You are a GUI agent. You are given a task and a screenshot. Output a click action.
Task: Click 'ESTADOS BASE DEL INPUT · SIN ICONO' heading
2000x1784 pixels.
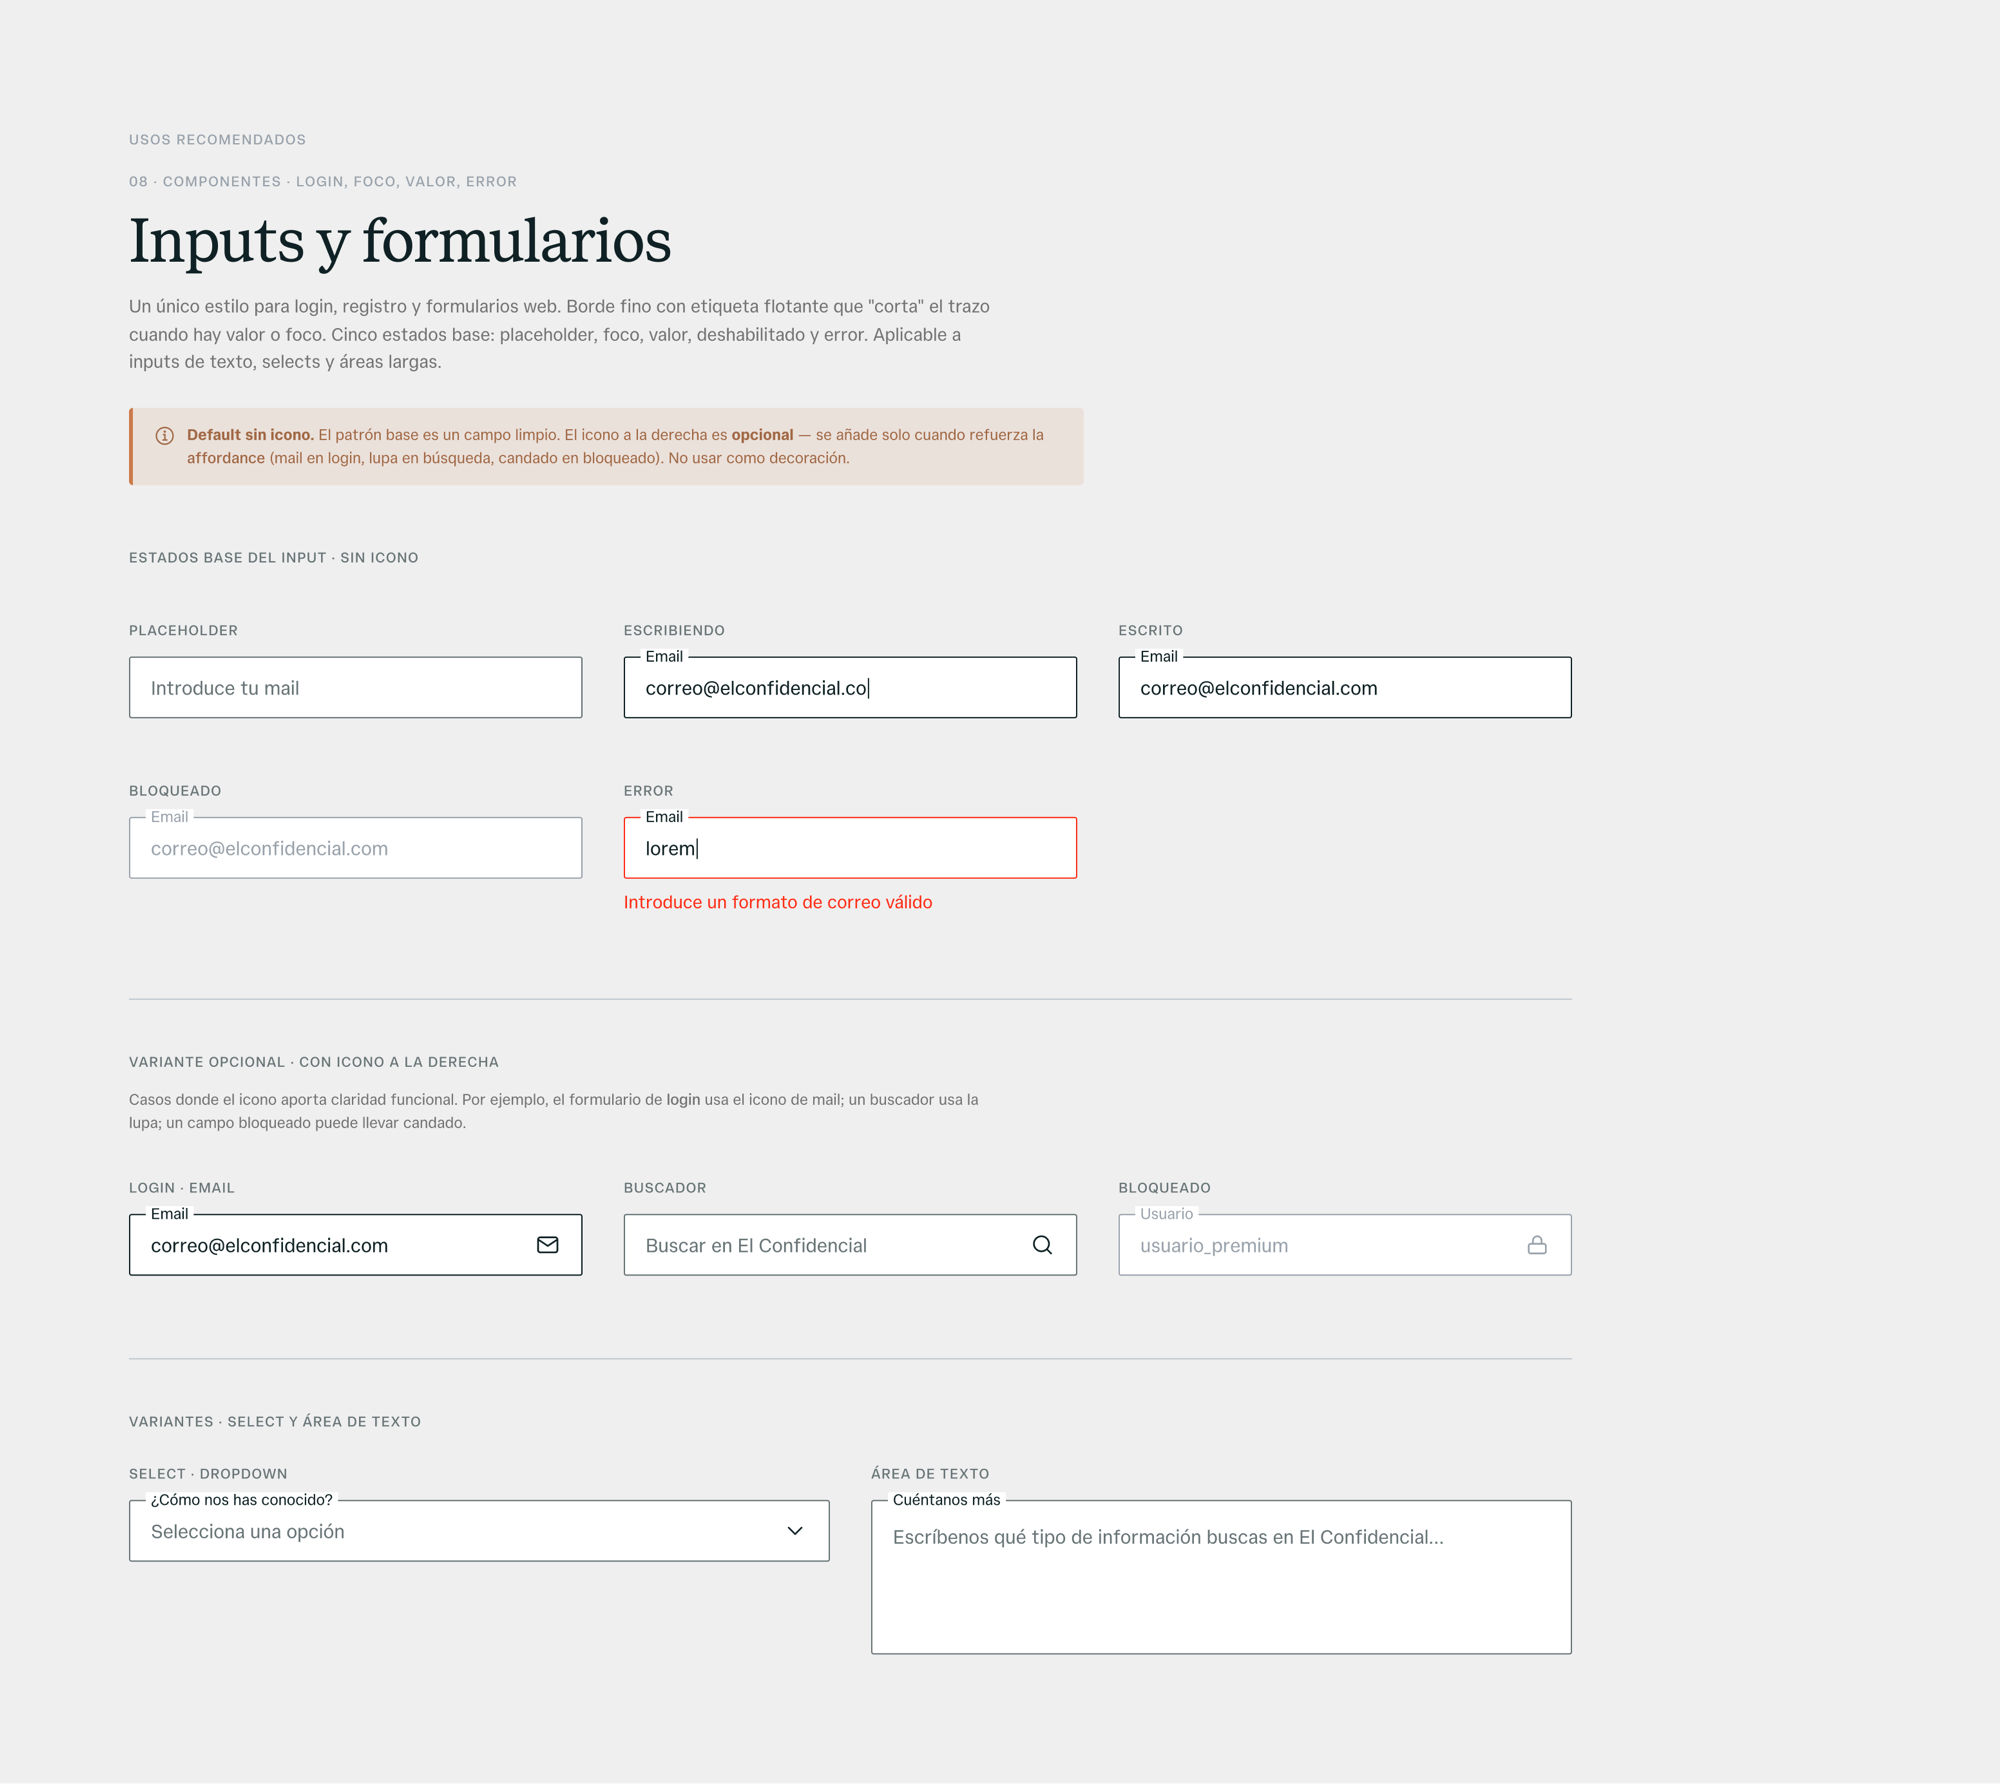coord(274,558)
